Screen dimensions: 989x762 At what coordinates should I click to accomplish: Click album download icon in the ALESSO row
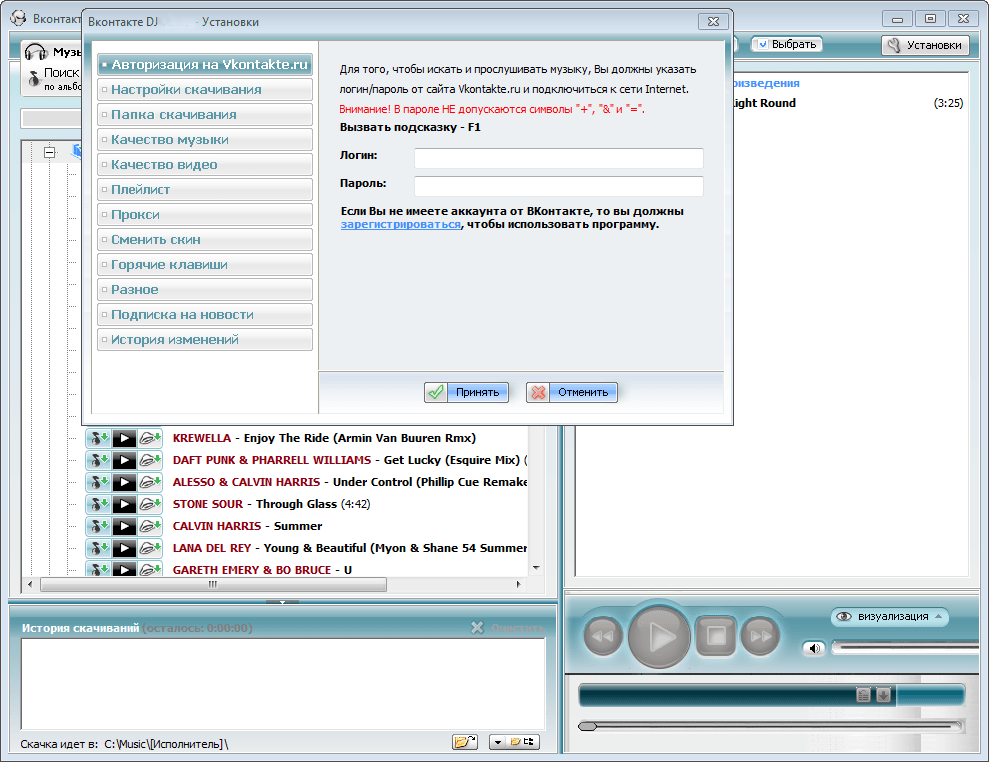tap(150, 482)
